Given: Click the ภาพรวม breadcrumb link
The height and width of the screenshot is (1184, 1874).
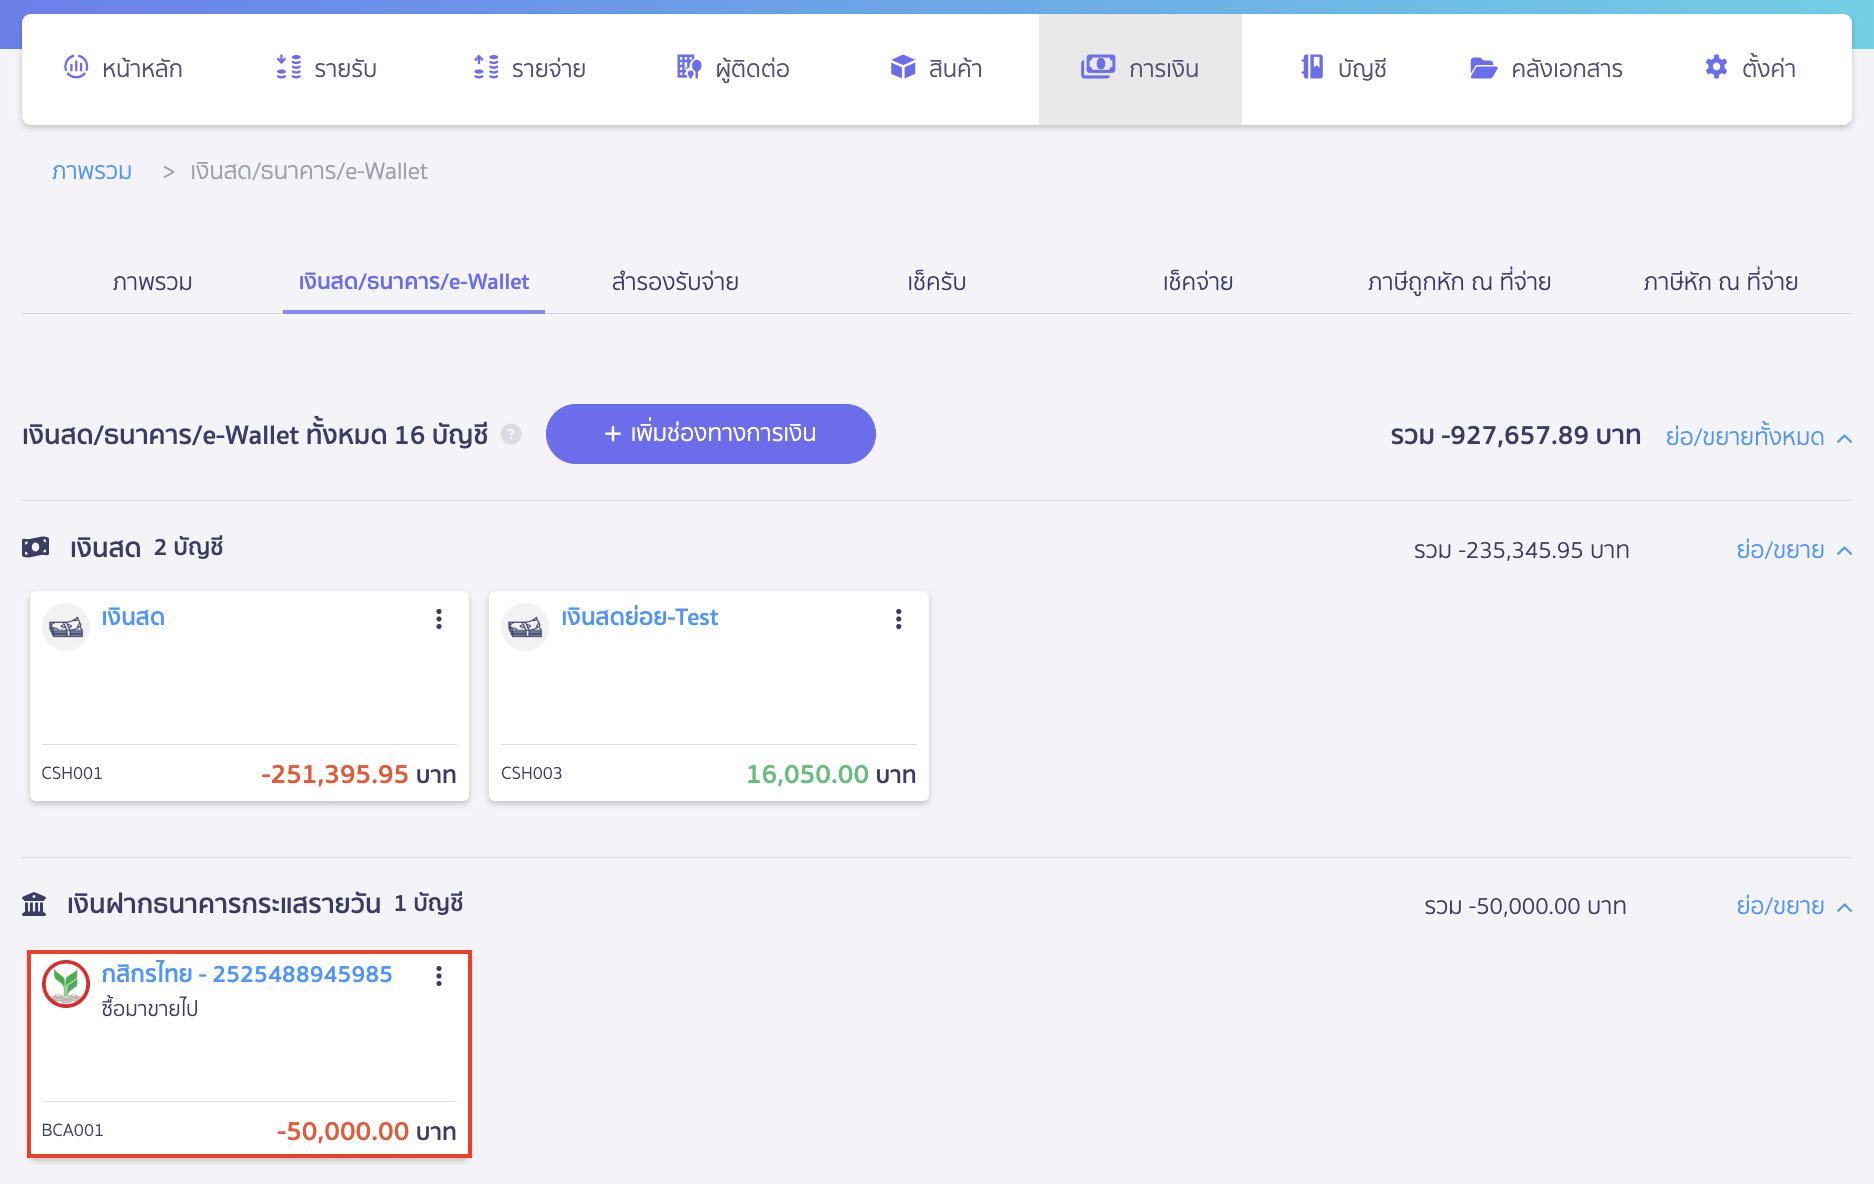Looking at the screenshot, I should (92, 171).
